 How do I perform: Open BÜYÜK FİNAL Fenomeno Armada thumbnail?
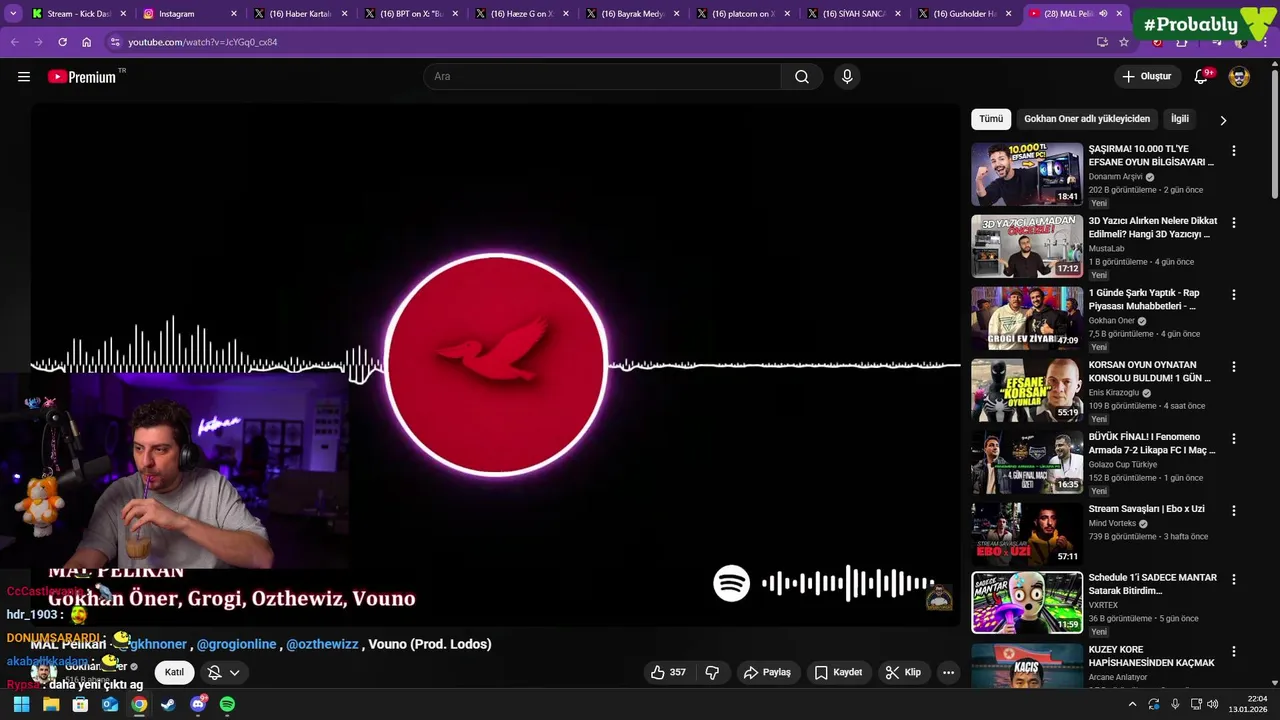pyautogui.click(x=1027, y=462)
